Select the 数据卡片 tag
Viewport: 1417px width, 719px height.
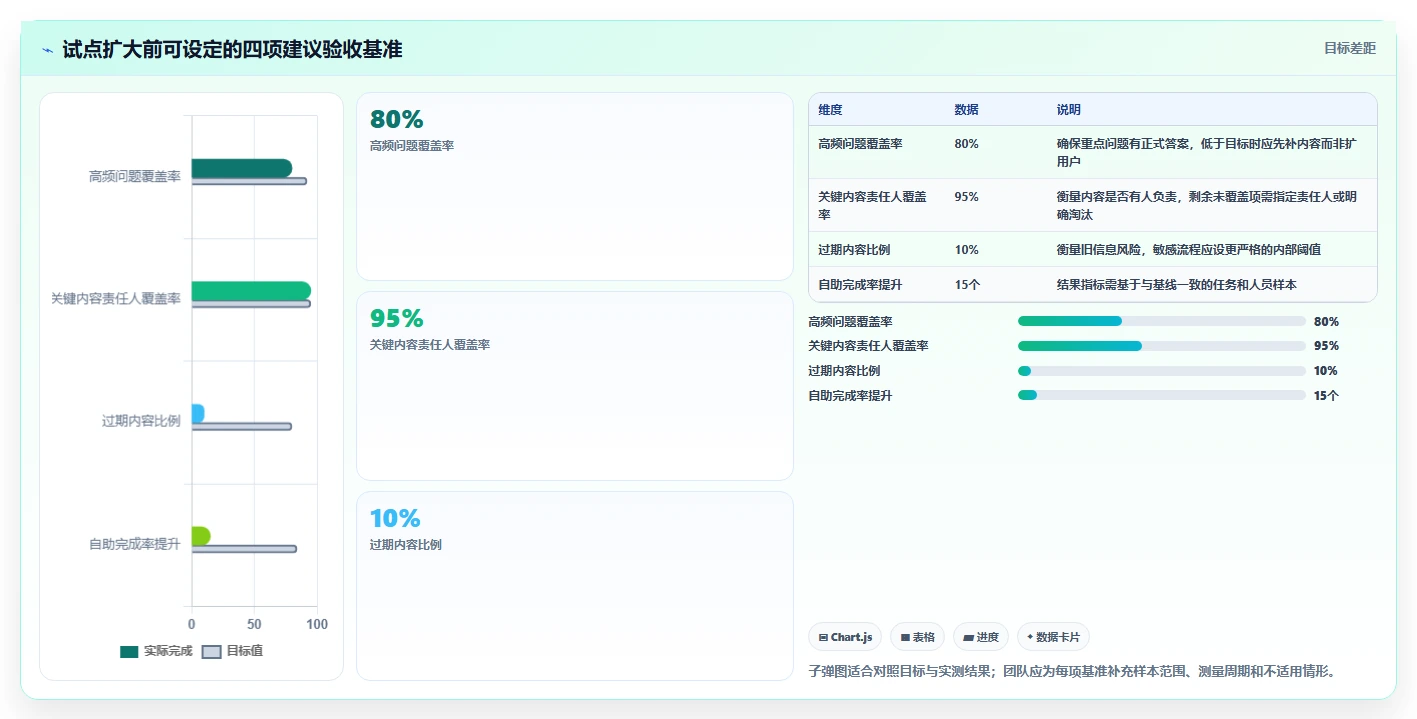tap(1053, 637)
